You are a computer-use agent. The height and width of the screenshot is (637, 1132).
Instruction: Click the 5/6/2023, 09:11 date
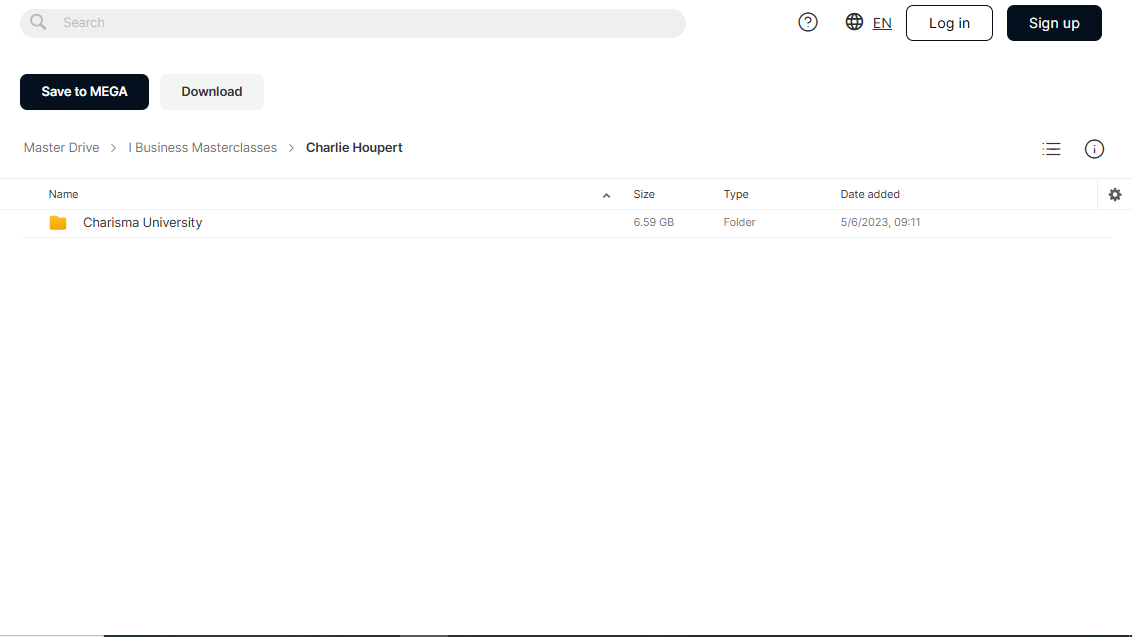(880, 222)
